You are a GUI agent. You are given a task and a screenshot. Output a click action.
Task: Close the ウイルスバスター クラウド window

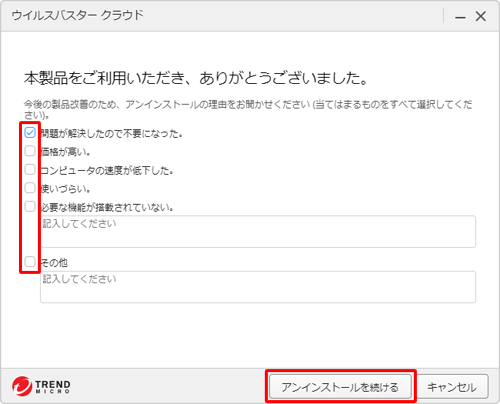(x=481, y=16)
